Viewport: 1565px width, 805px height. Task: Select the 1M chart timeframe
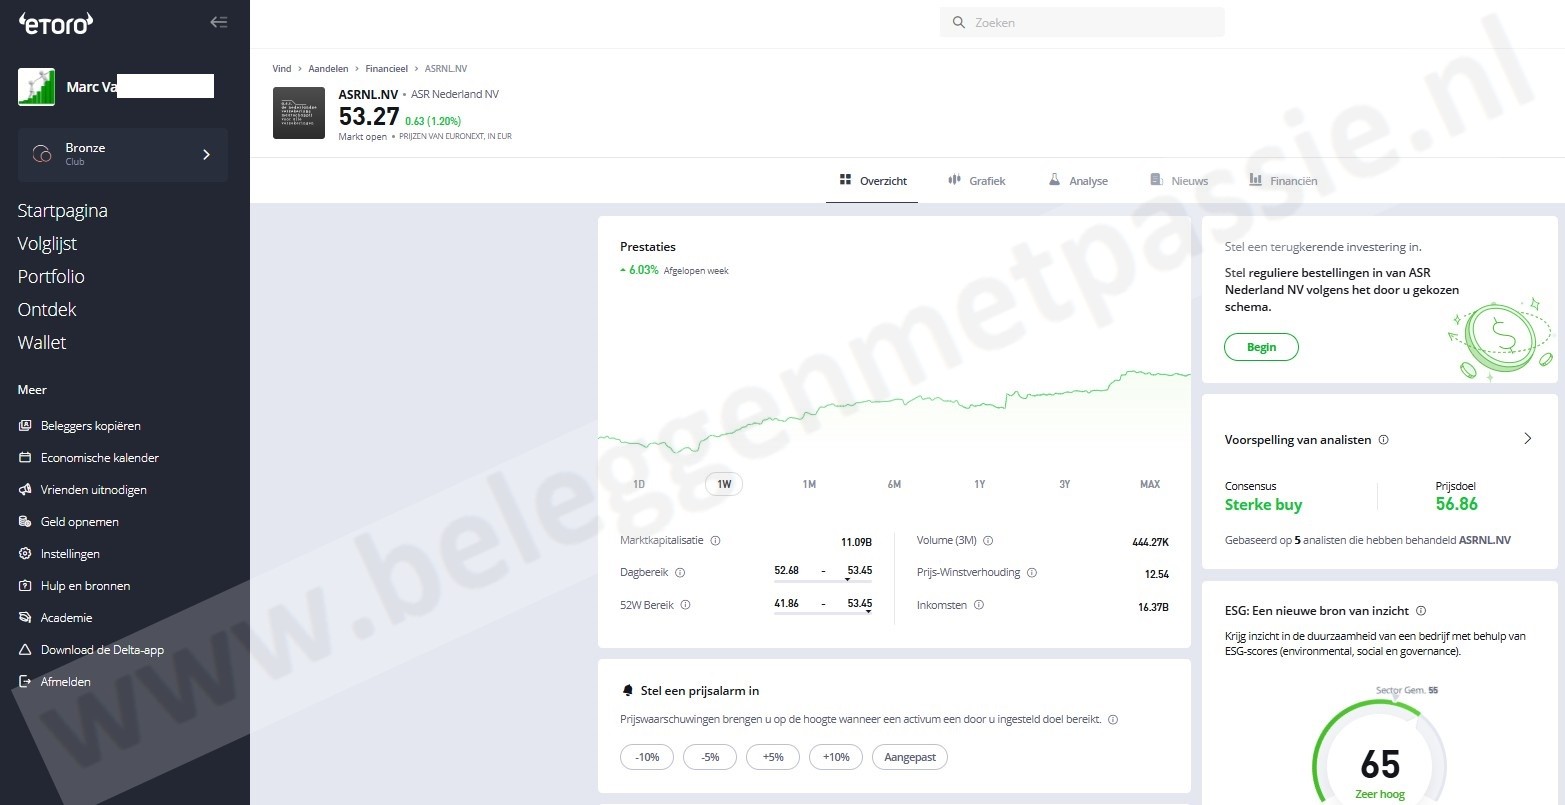809,485
